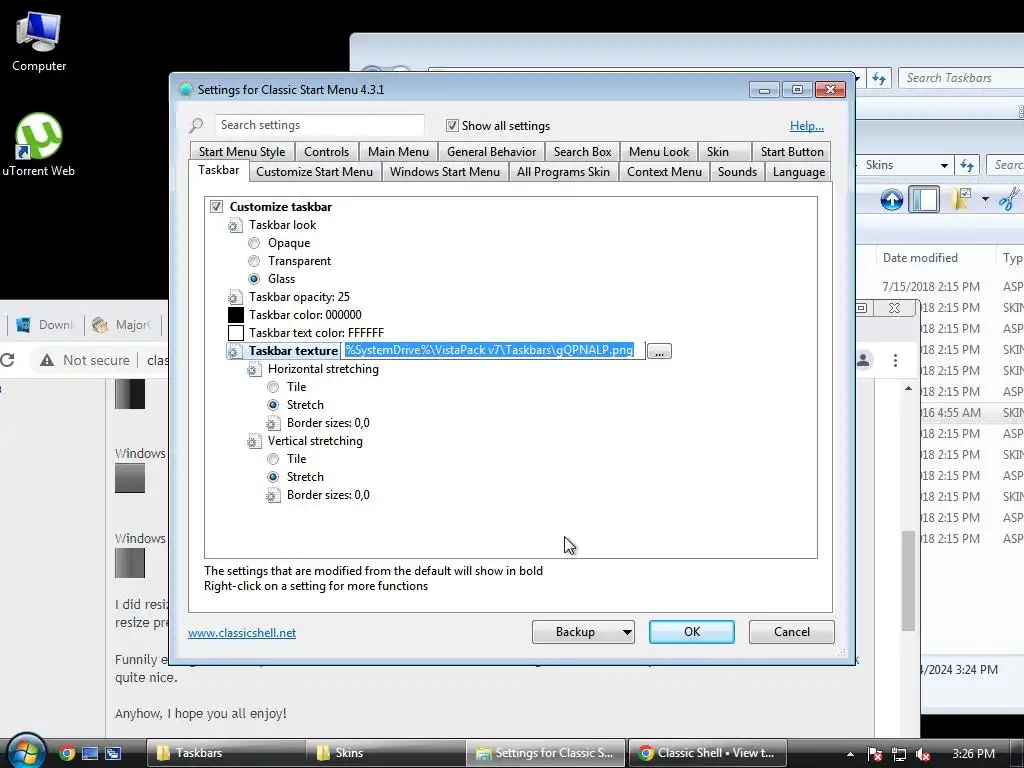1024x768 pixels.
Task: Select the Border sizes: 0,0 under Horizontal stretching
Action: [328, 423]
